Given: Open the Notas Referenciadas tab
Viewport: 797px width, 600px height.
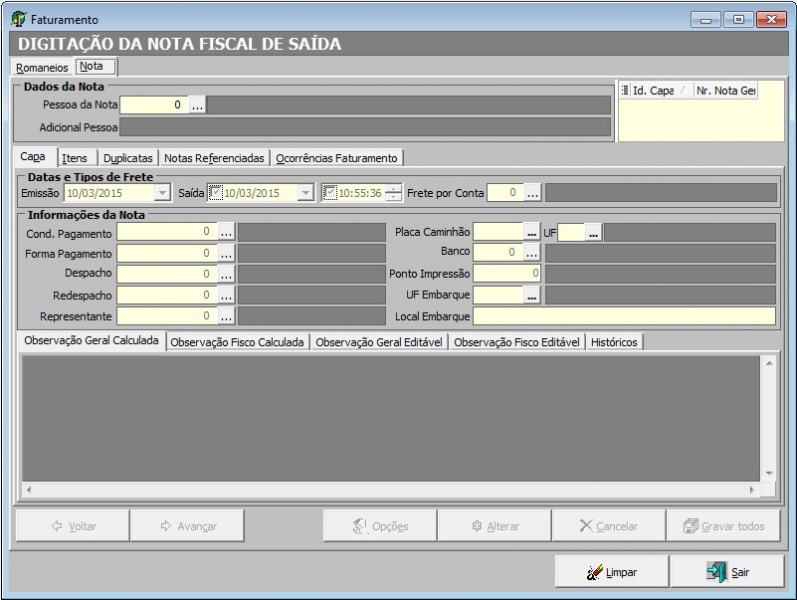Looking at the screenshot, I should pyautogui.click(x=214, y=158).
